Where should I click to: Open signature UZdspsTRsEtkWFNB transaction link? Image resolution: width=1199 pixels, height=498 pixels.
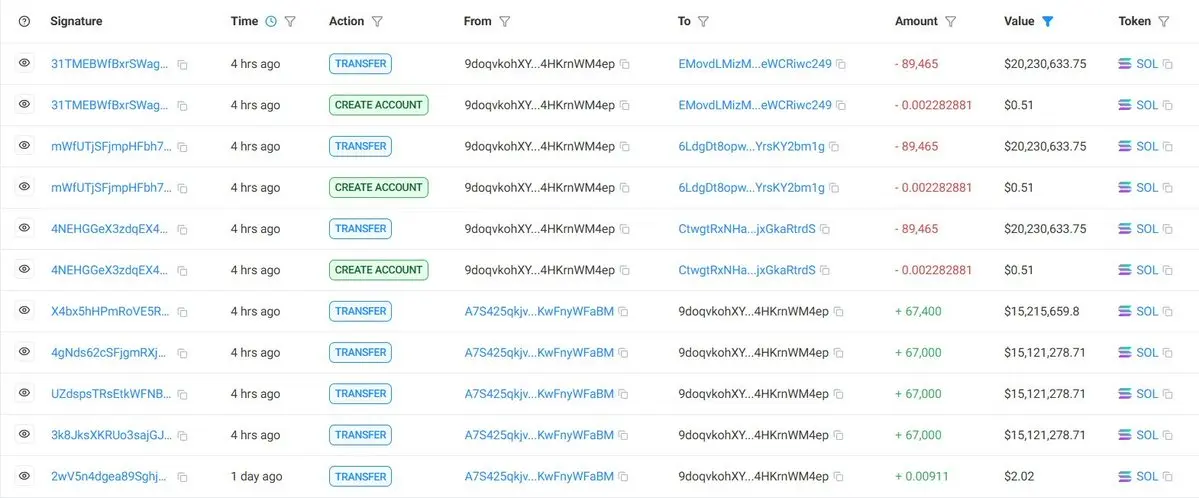[112, 394]
